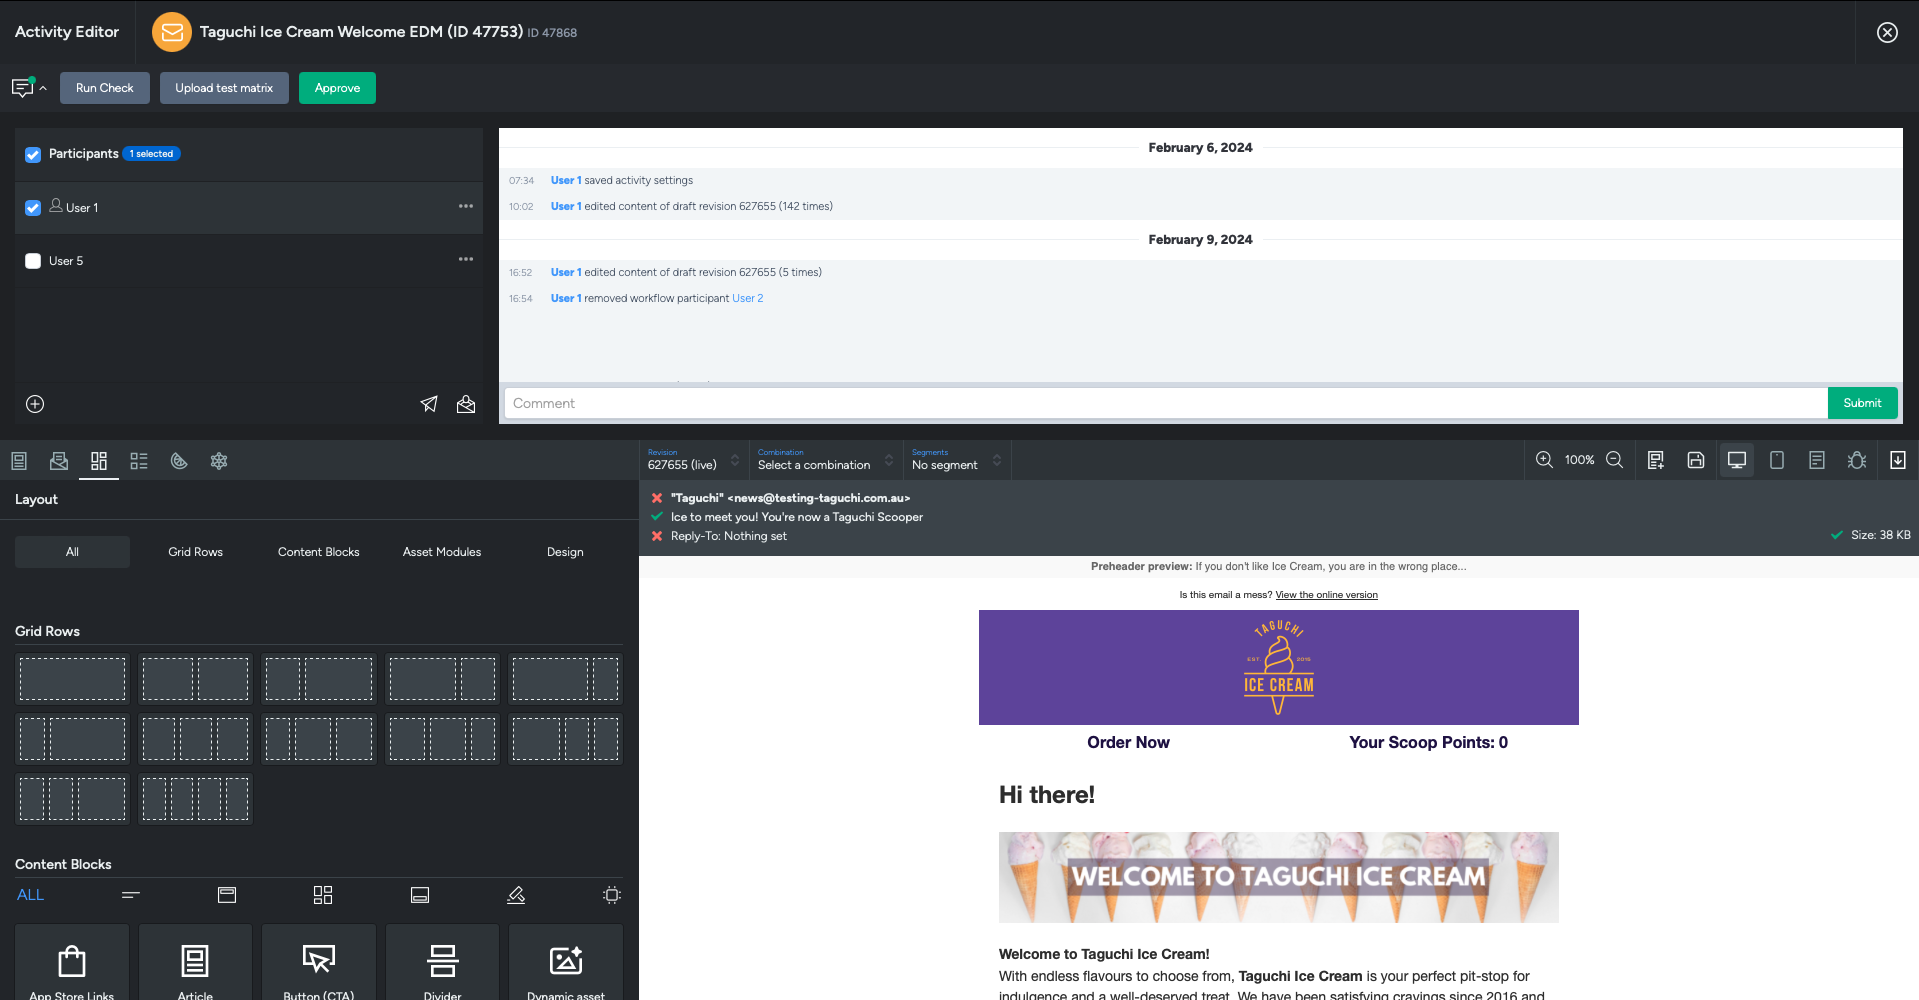Image resolution: width=1919 pixels, height=1000 pixels.
Task: Deselect the User 1 checkbox
Action: (x=33, y=207)
